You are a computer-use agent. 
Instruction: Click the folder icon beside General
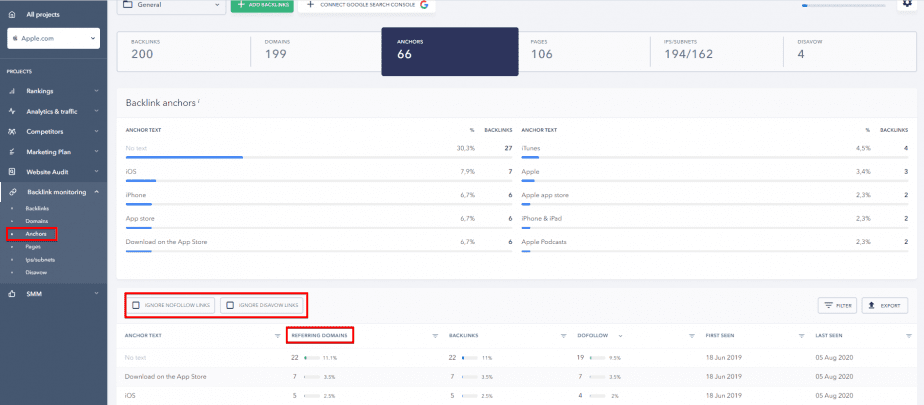[129, 5]
